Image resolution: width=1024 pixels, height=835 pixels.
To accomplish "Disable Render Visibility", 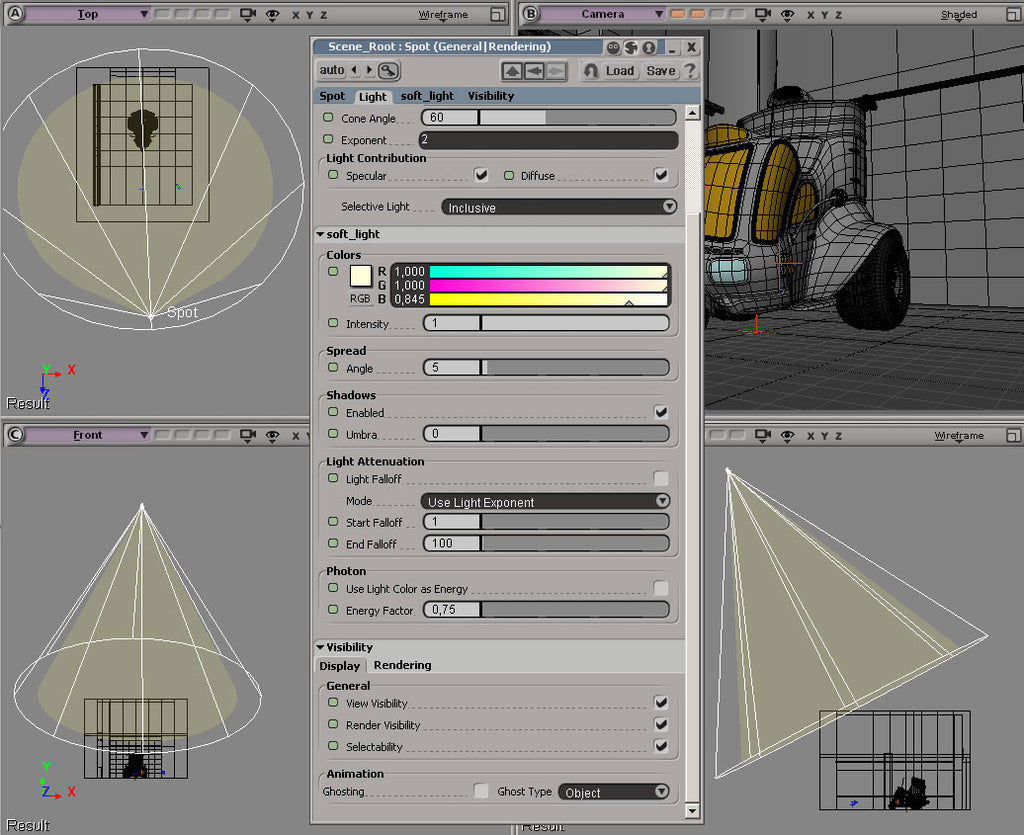I will (x=661, y=725).
